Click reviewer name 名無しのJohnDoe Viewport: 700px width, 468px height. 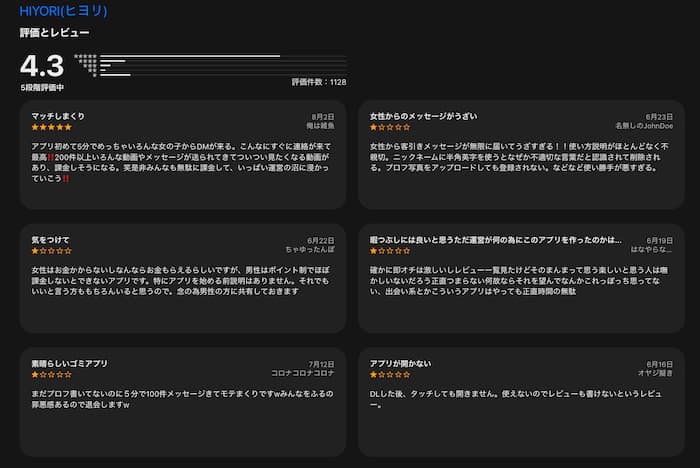644,127
